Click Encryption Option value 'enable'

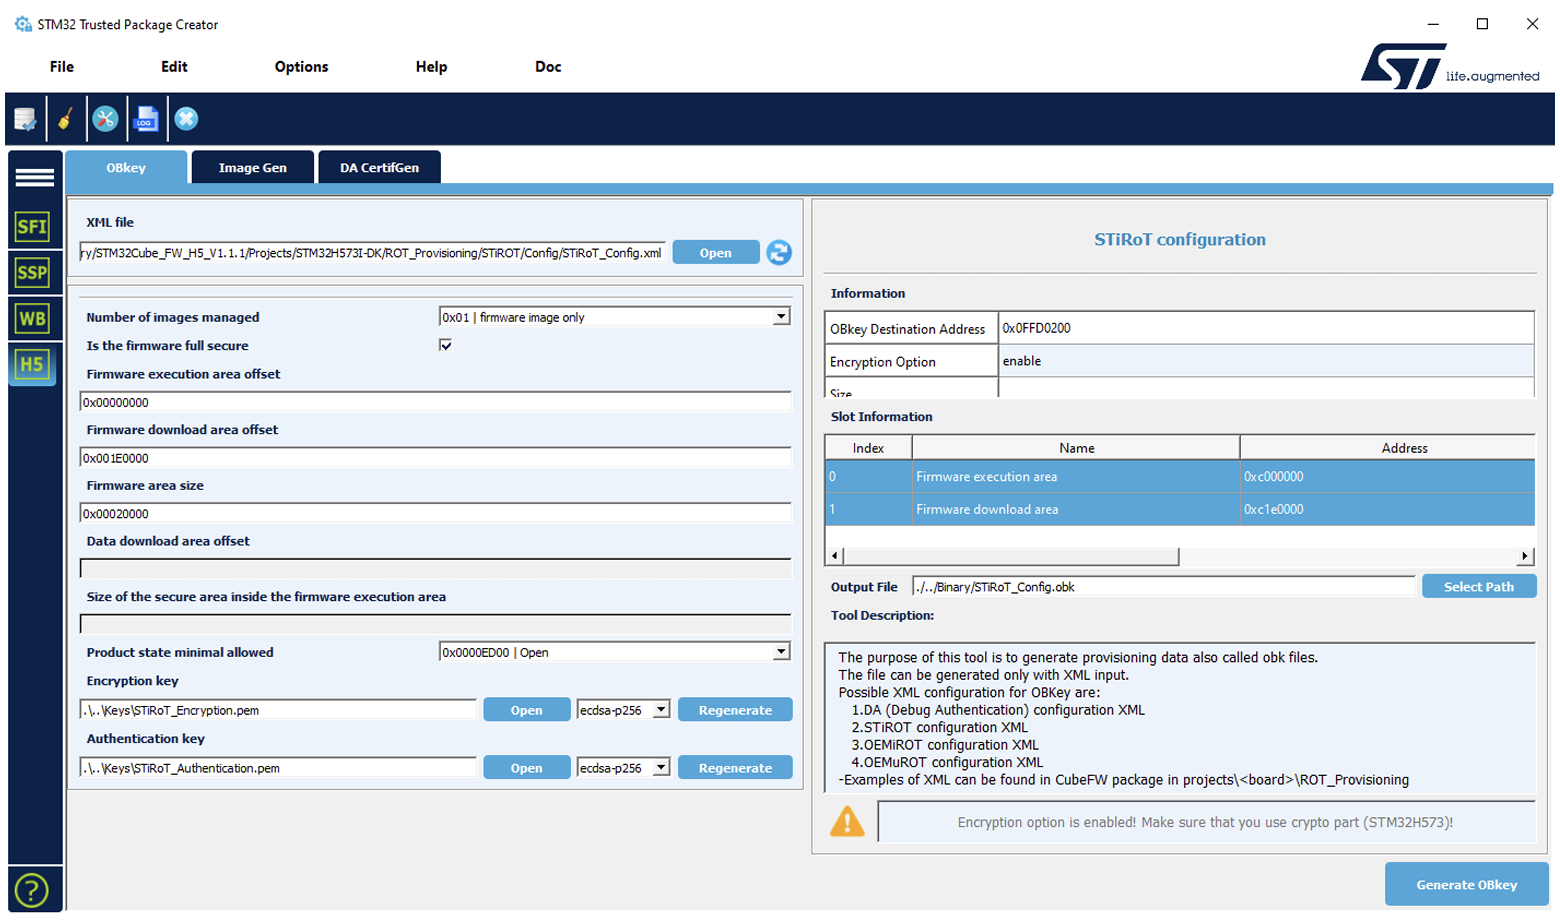[x=1266, y=361]
